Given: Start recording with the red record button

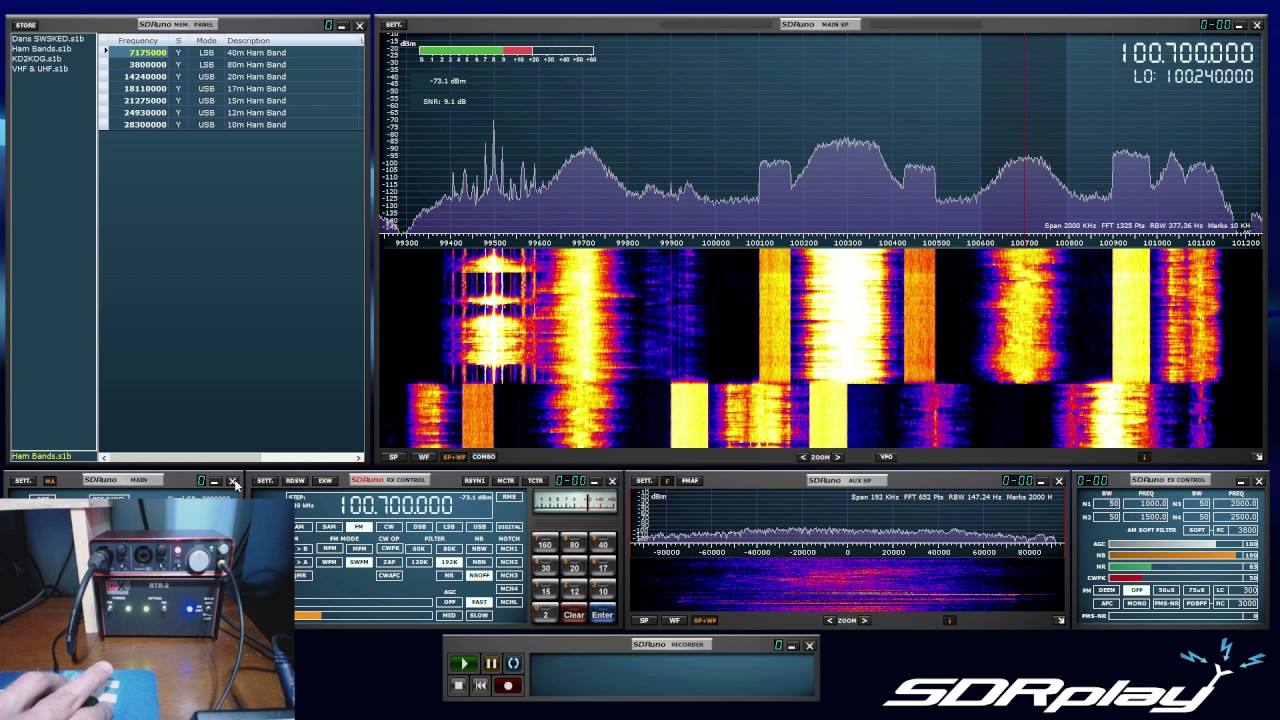Looking at the screenshot, I should (508, 685).
